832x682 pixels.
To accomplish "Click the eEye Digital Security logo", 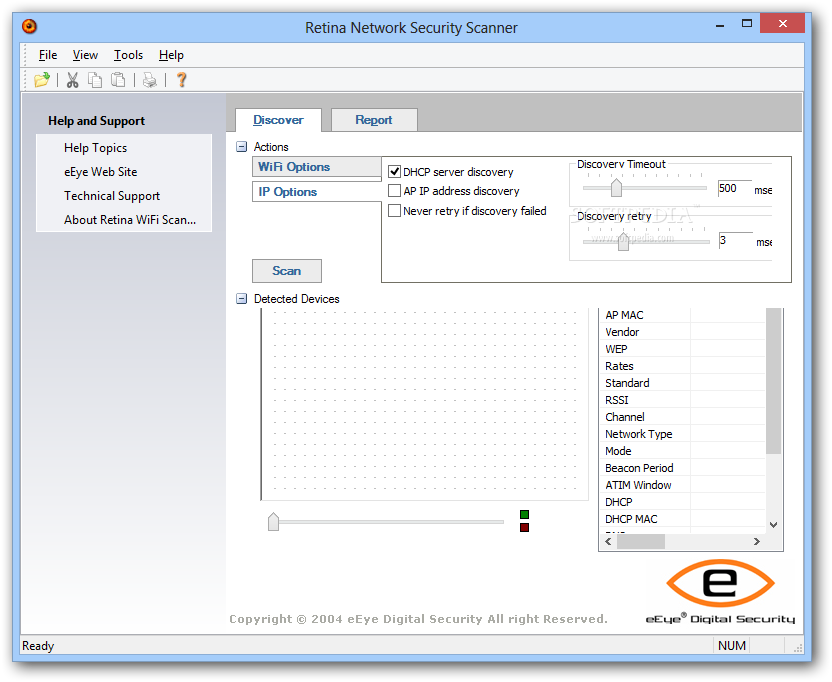I will [720, 591].
